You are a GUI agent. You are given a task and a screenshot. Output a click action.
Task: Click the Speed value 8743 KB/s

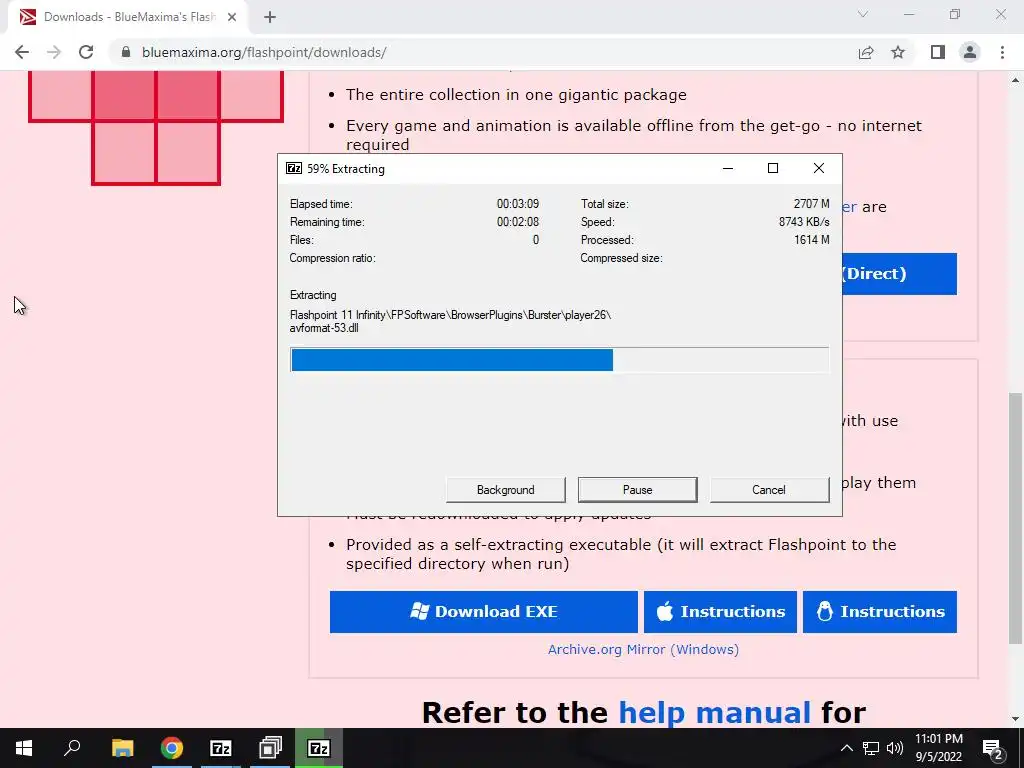coord(804,222)
